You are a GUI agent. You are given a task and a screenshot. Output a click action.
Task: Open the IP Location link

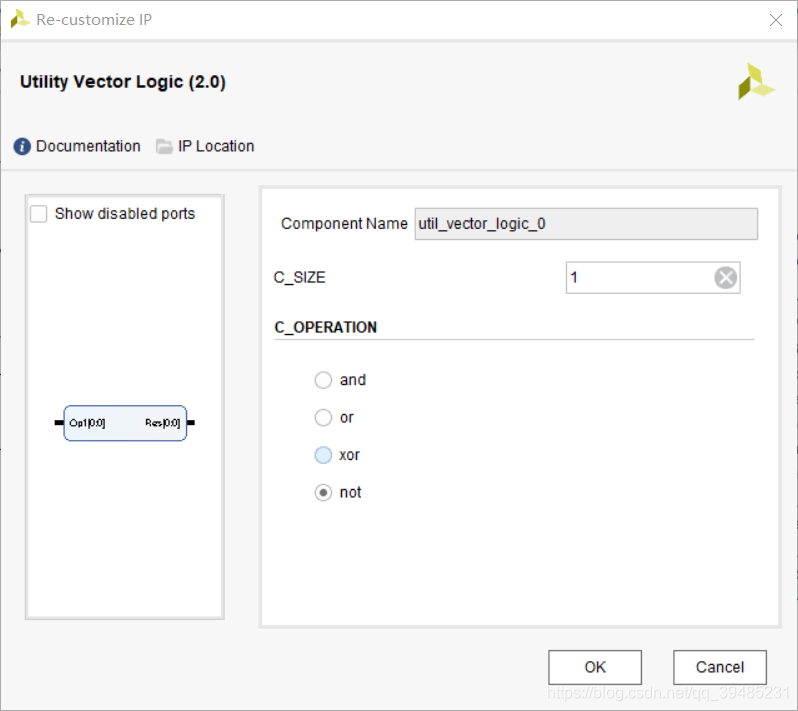pyautogui.click(x=216, y=147)
